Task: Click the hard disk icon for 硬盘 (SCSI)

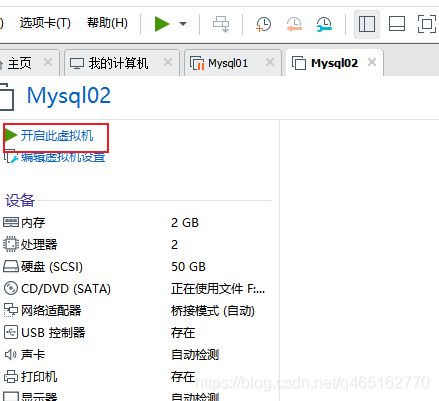Action: (x=11, y=267)
